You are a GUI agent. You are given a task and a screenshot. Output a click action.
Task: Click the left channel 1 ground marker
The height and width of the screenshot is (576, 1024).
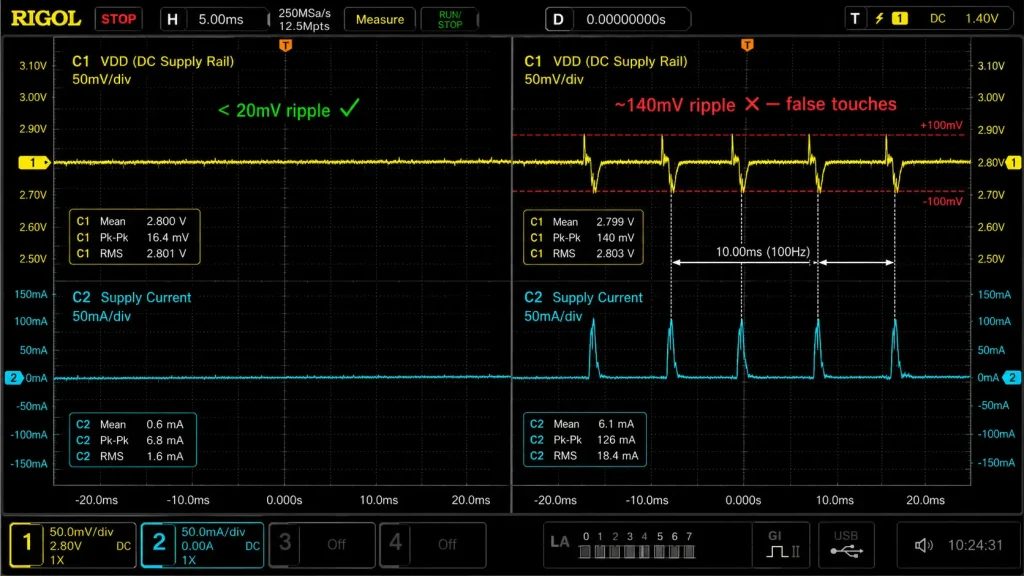pyautogui.click(x=34, y=163)
